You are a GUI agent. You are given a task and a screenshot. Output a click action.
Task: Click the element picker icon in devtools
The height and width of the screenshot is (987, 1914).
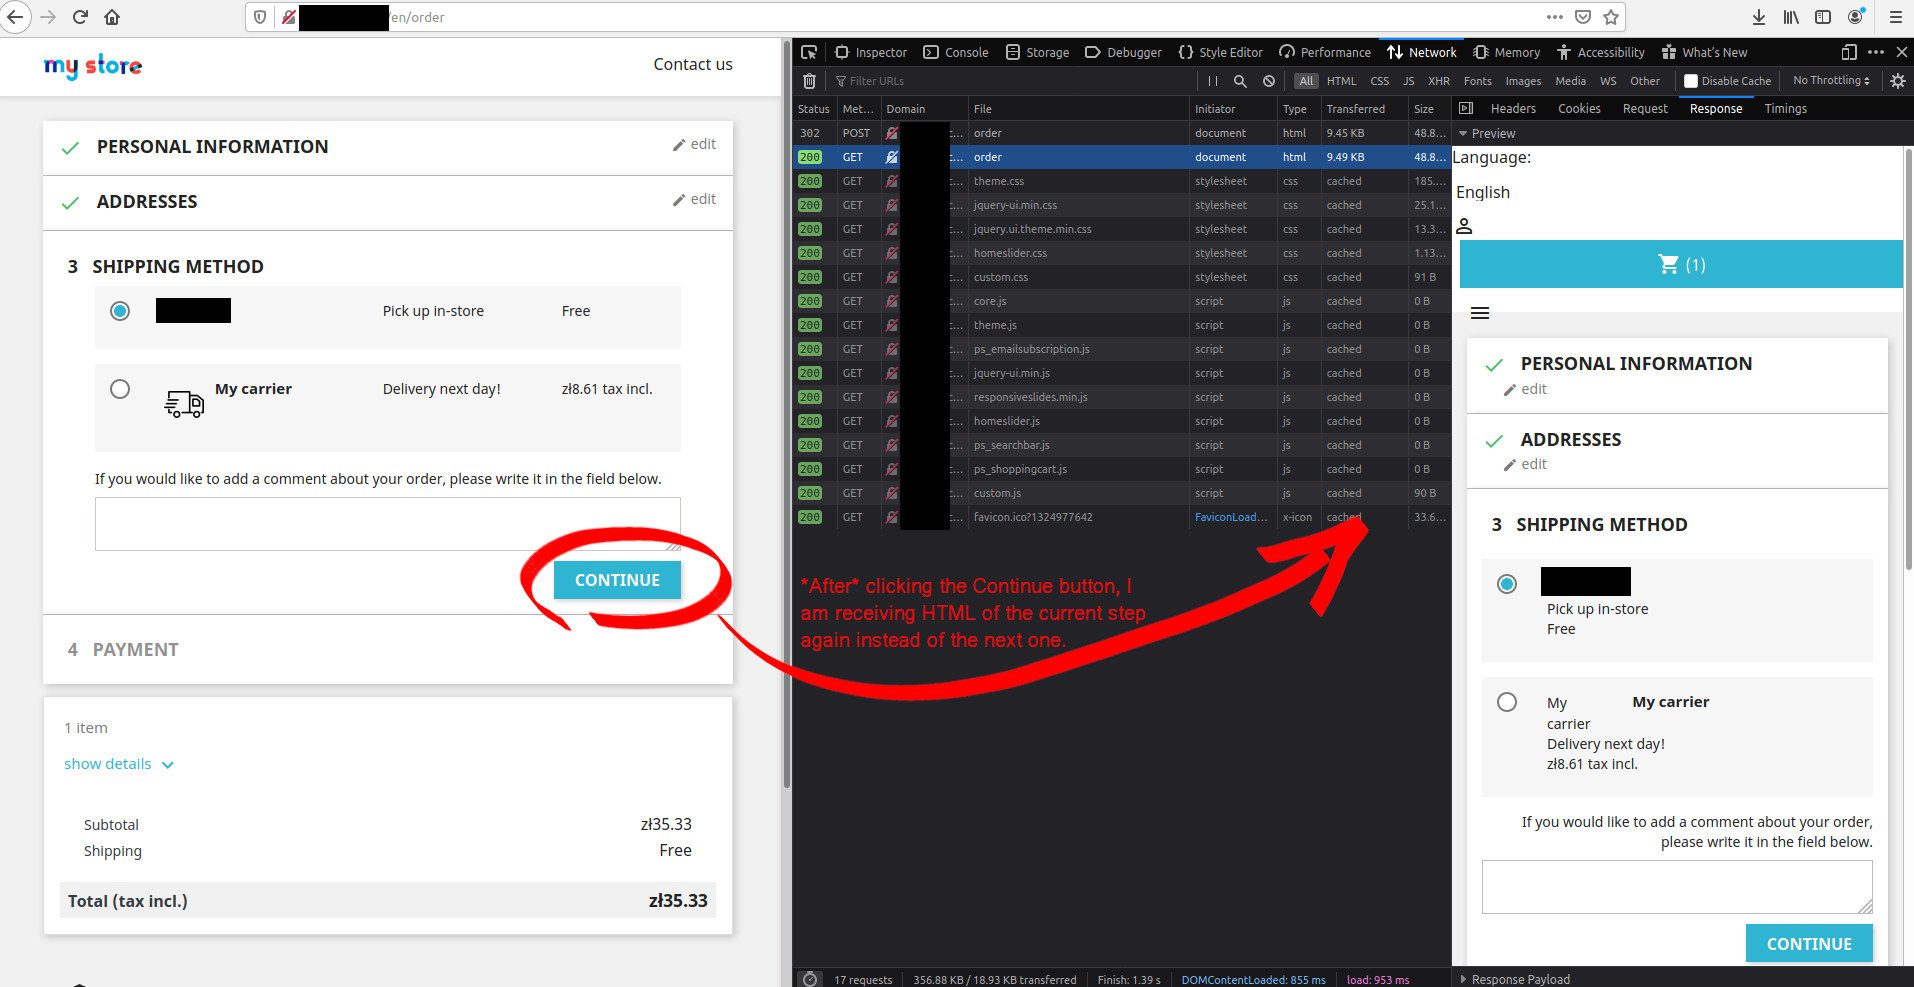(x=809, y=52)
